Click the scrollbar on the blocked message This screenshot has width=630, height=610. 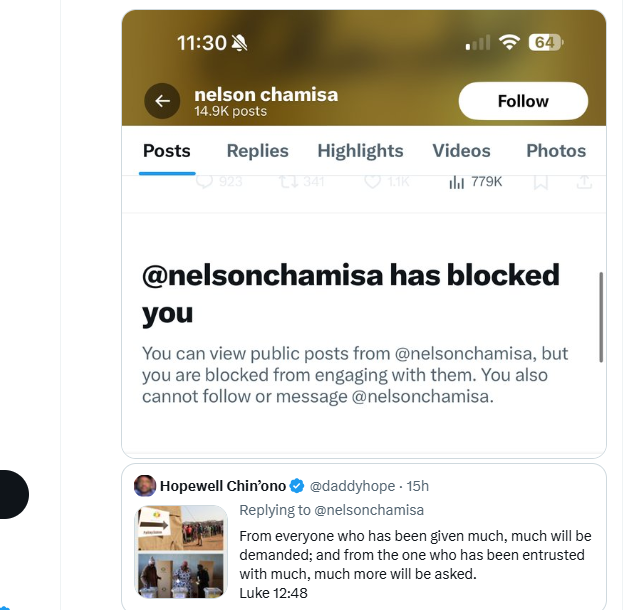coord(600,317)
